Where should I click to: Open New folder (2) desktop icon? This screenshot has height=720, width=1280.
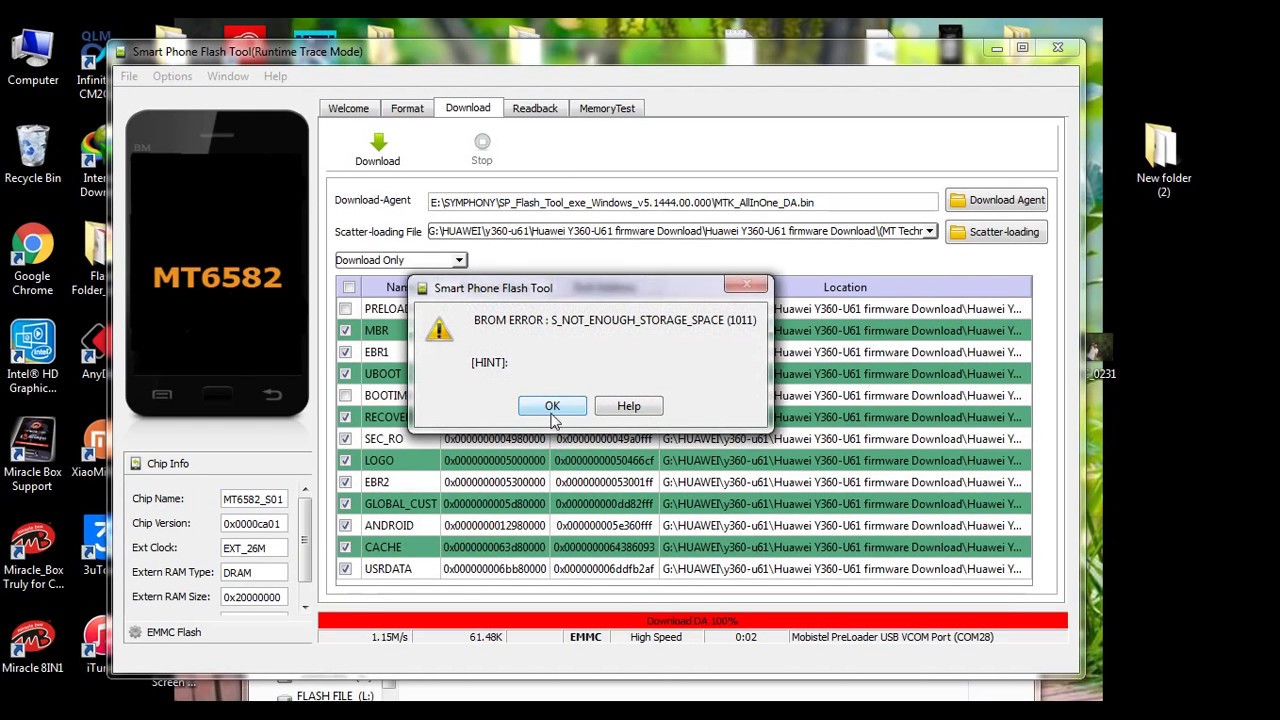[x=1163, y=160]
